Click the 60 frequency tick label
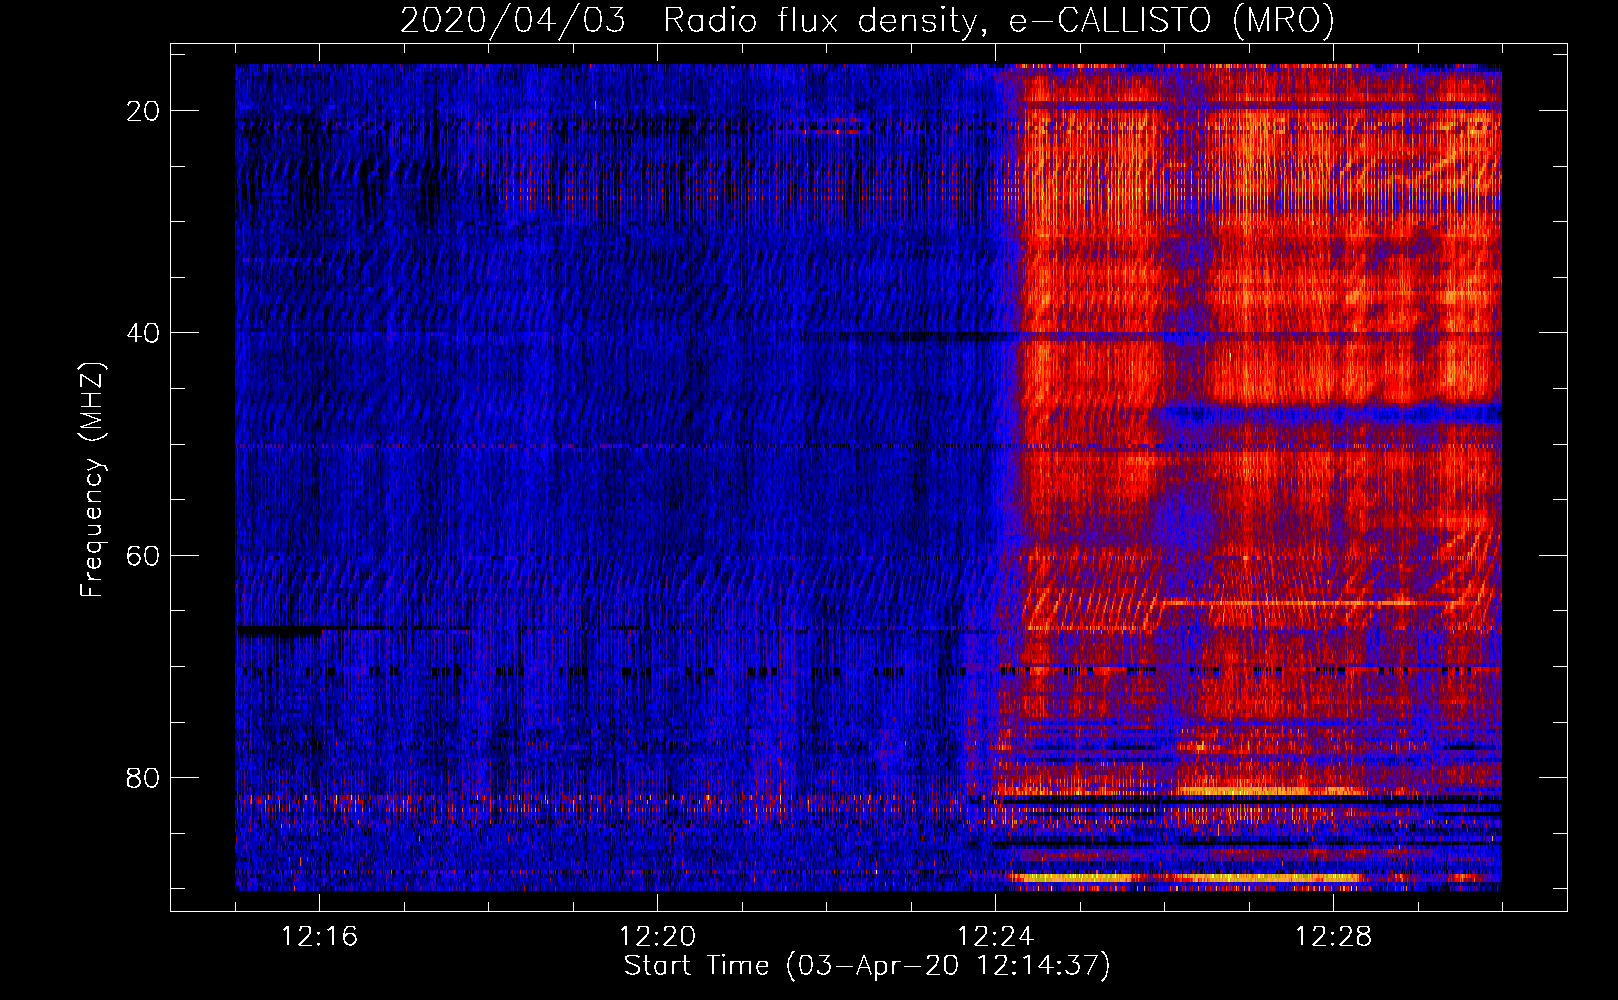 click(143, 555)
